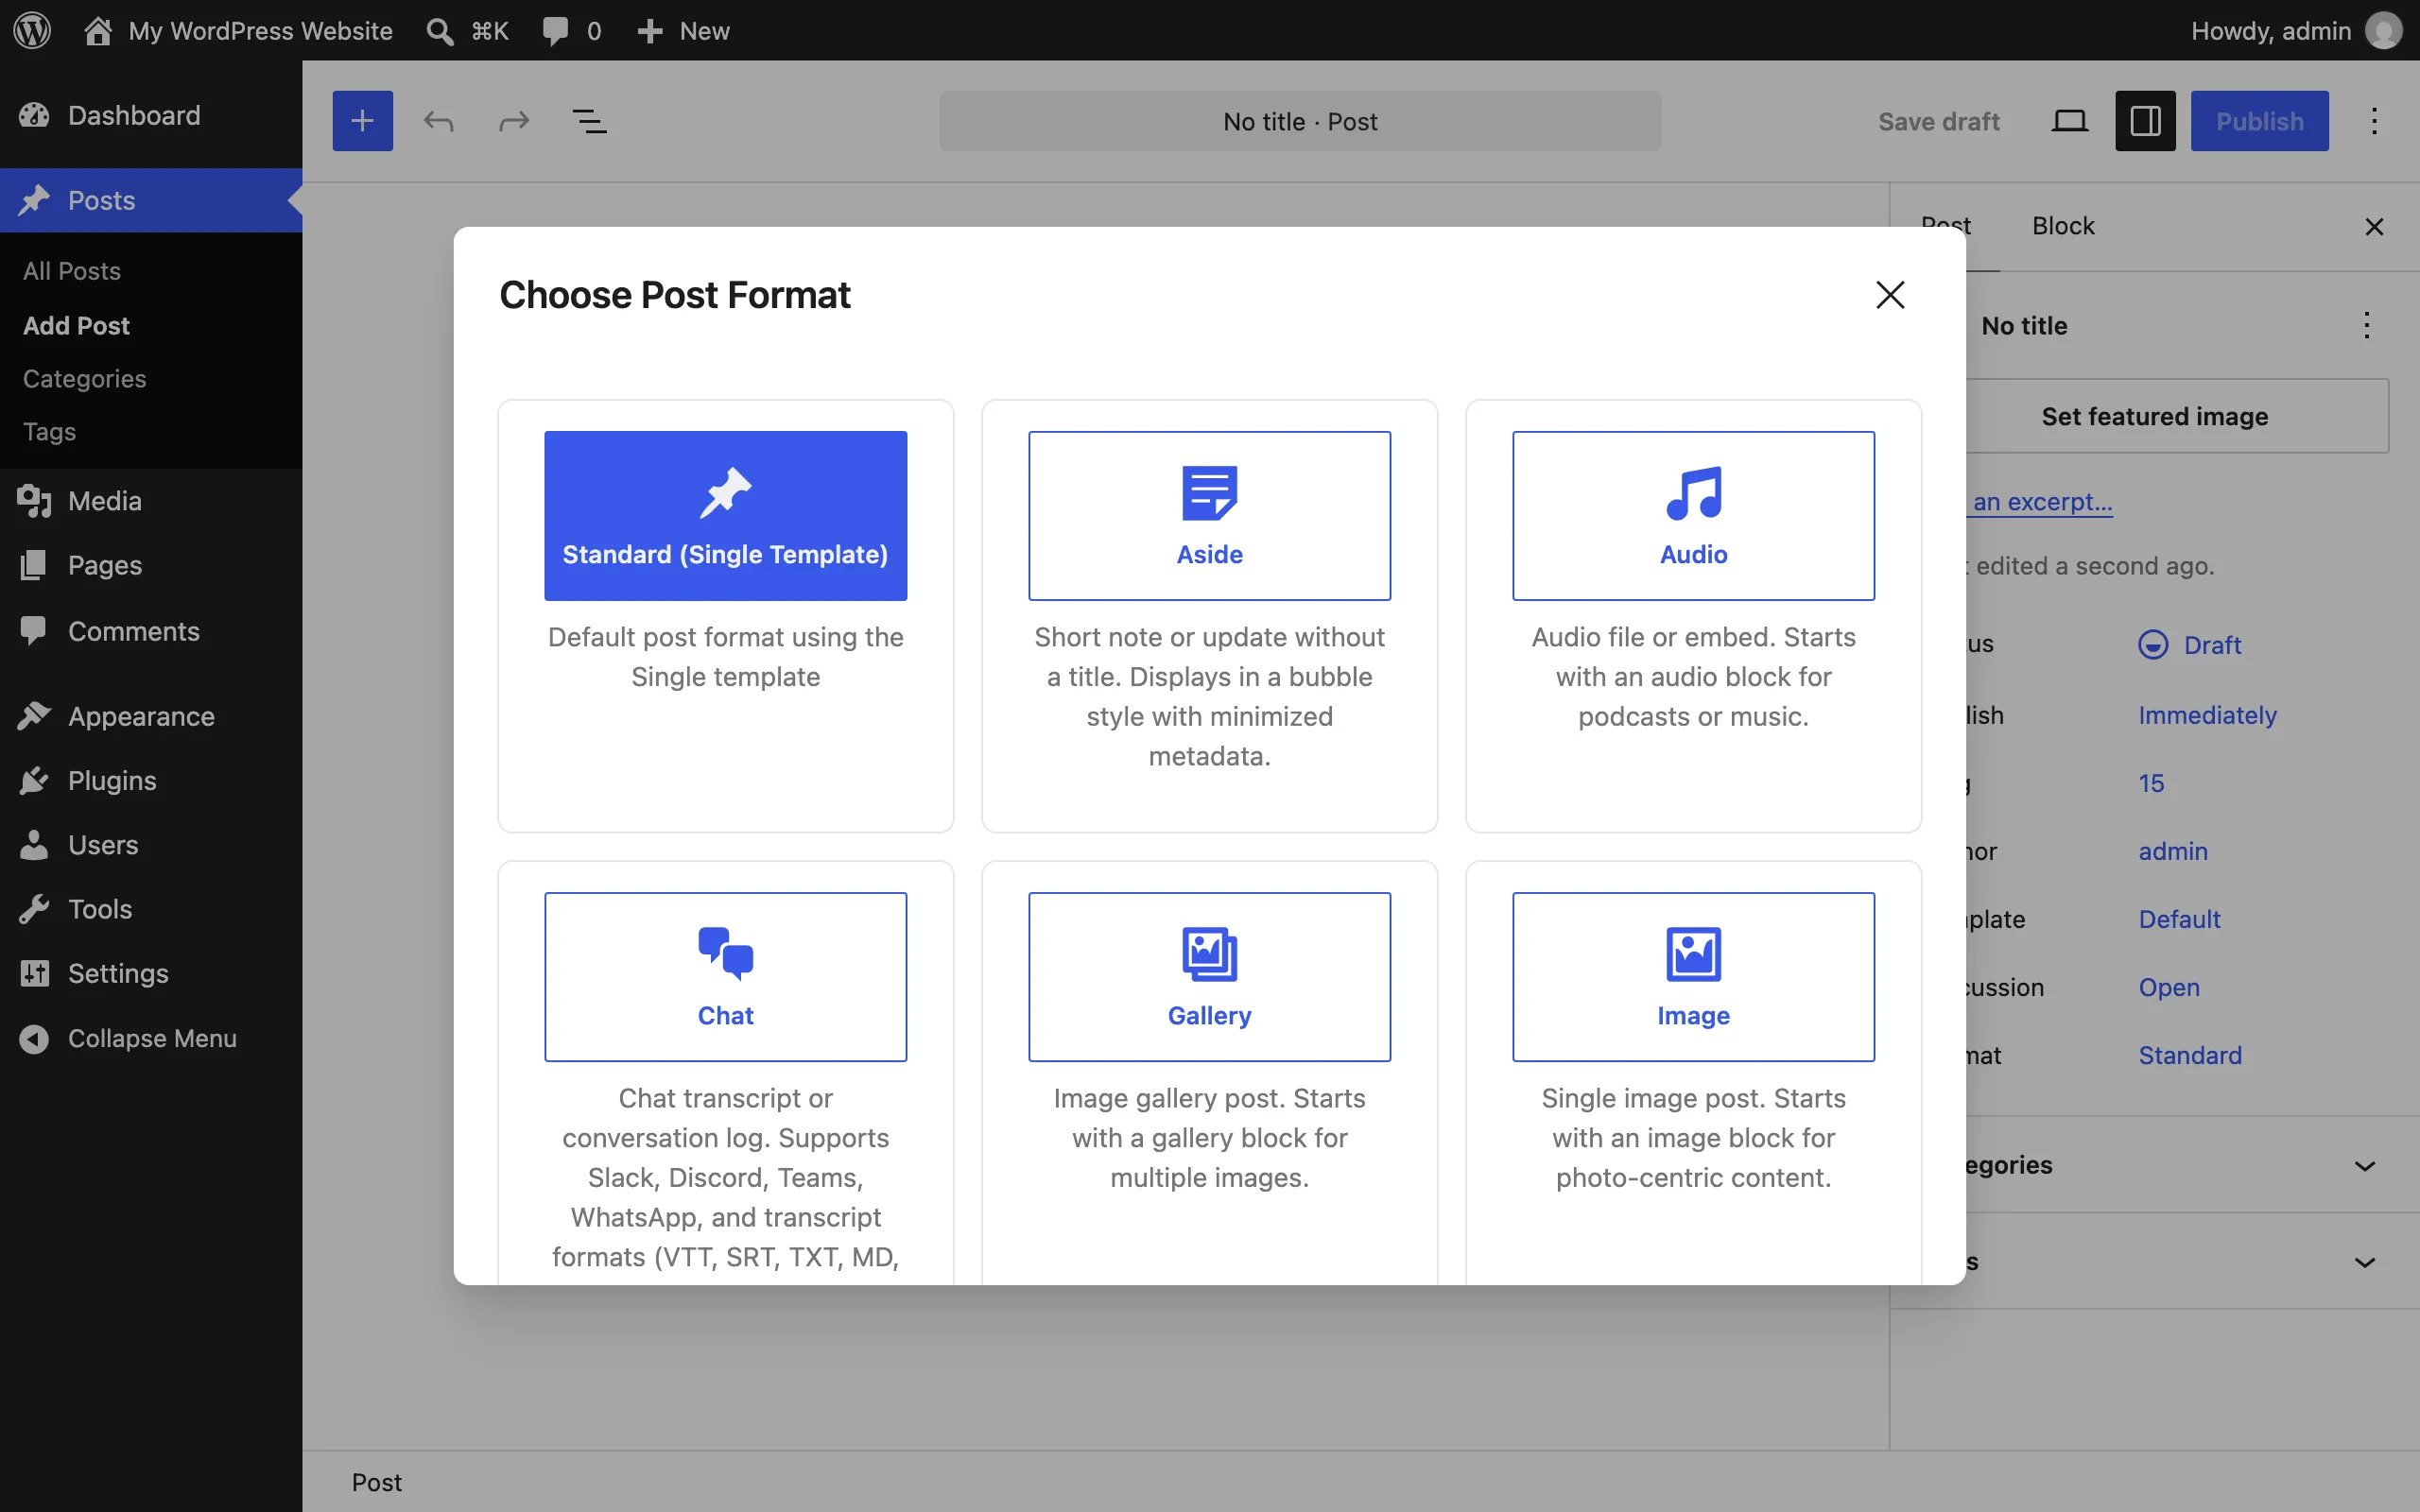Toggle the block inserter plus button
This screenshot has width=2420, height=1512.
[362, 121]
